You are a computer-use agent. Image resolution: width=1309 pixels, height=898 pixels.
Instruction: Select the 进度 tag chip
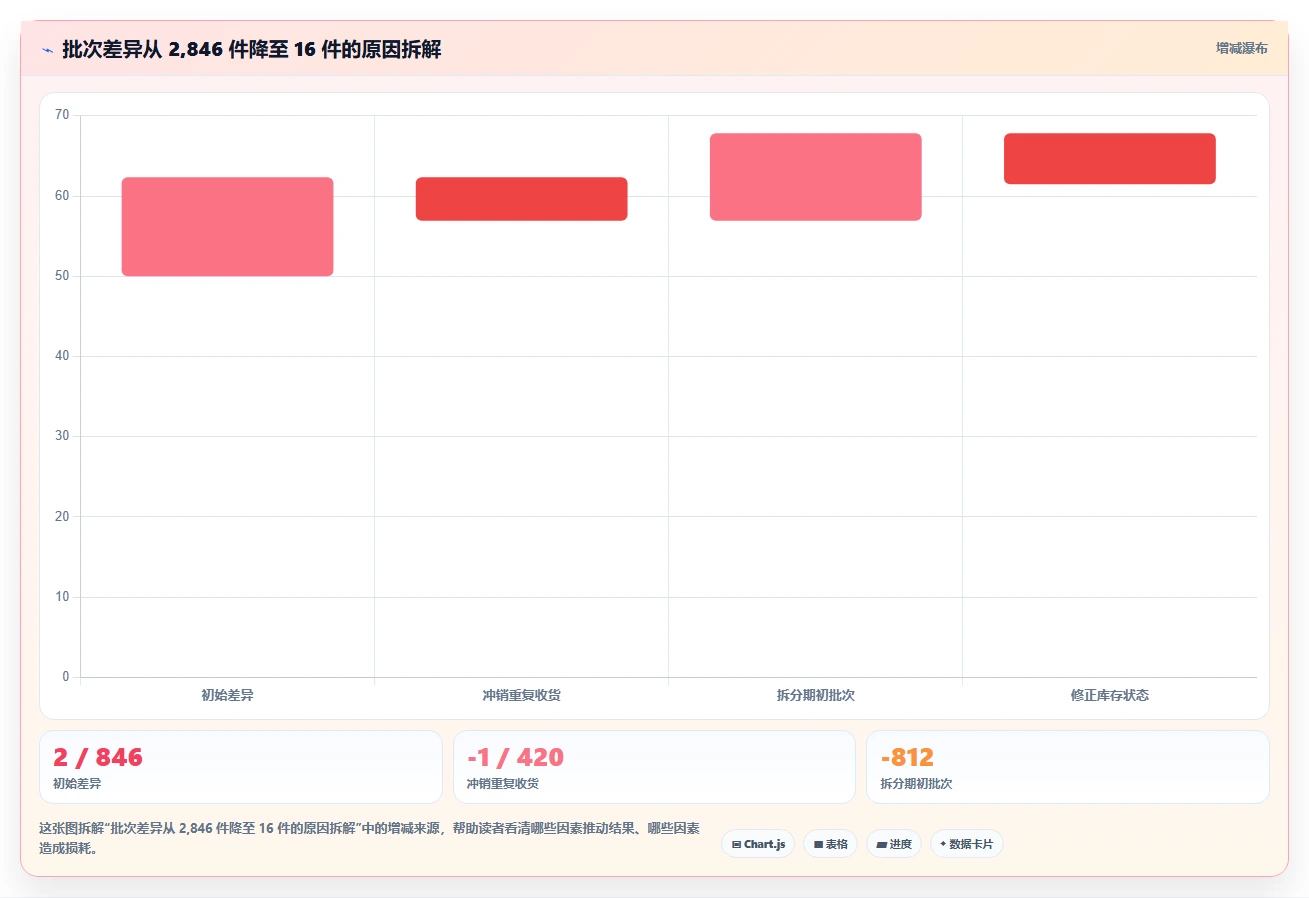(x=893, y=844)
